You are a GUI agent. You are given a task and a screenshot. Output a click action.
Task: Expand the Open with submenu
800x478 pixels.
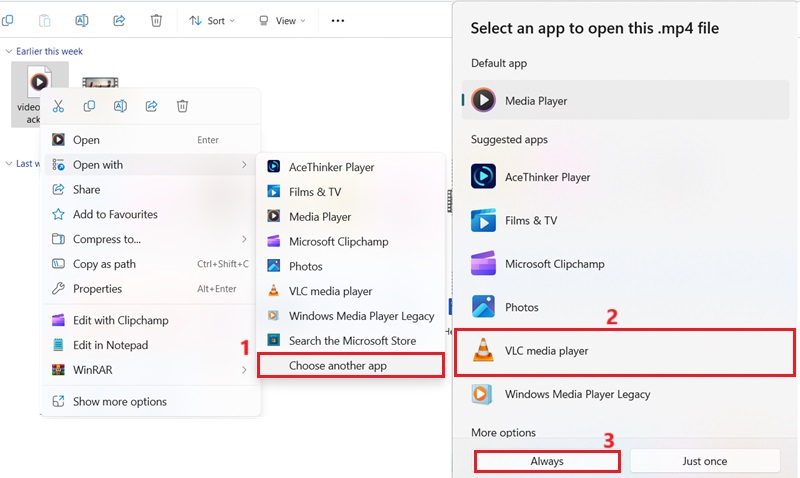point(150,165)
